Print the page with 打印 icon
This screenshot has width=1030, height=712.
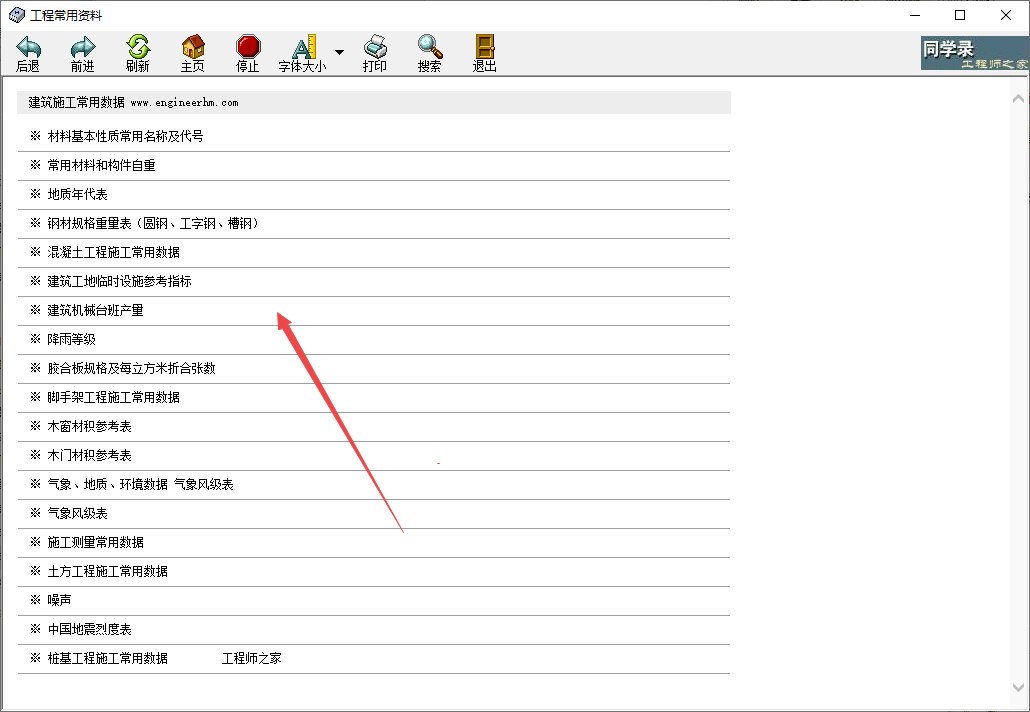point(375,47)
